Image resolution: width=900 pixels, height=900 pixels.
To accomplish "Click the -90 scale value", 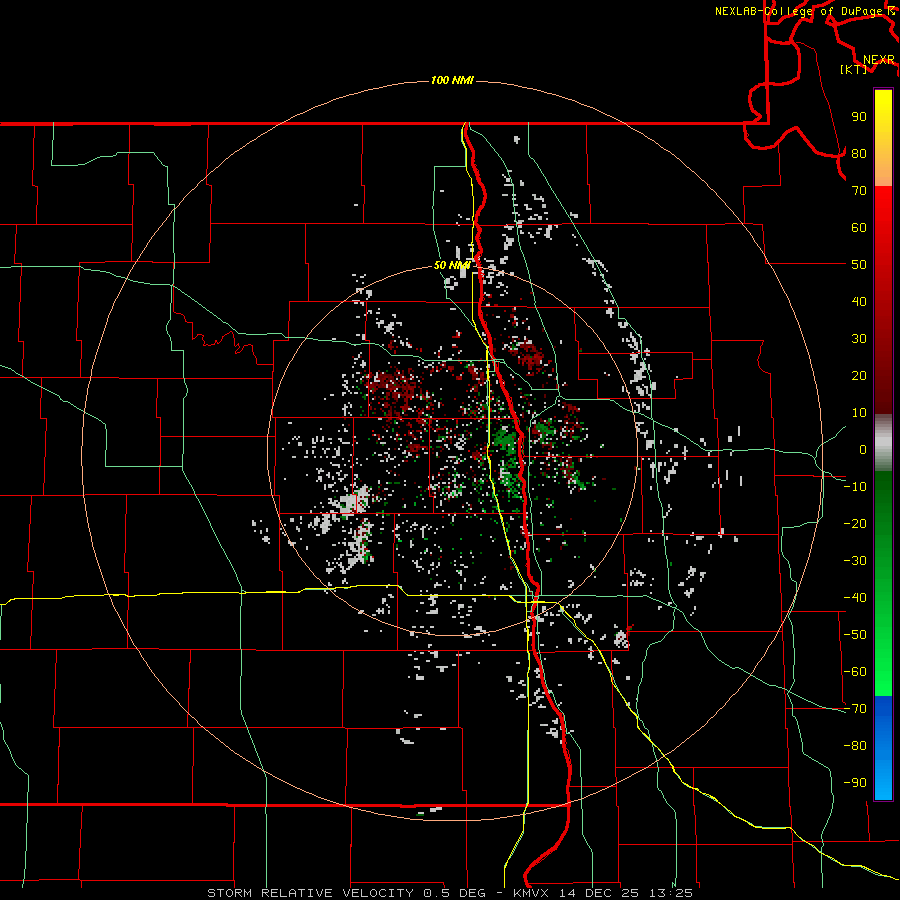I will [855, 783].
